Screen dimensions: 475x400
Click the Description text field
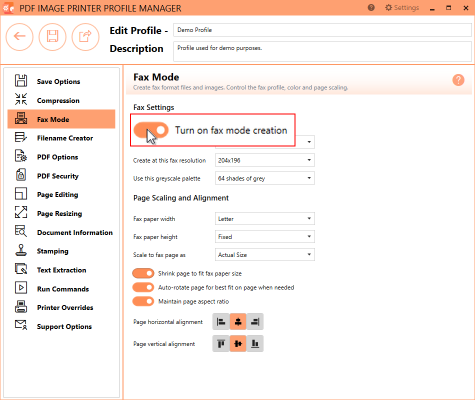point(322,51)
